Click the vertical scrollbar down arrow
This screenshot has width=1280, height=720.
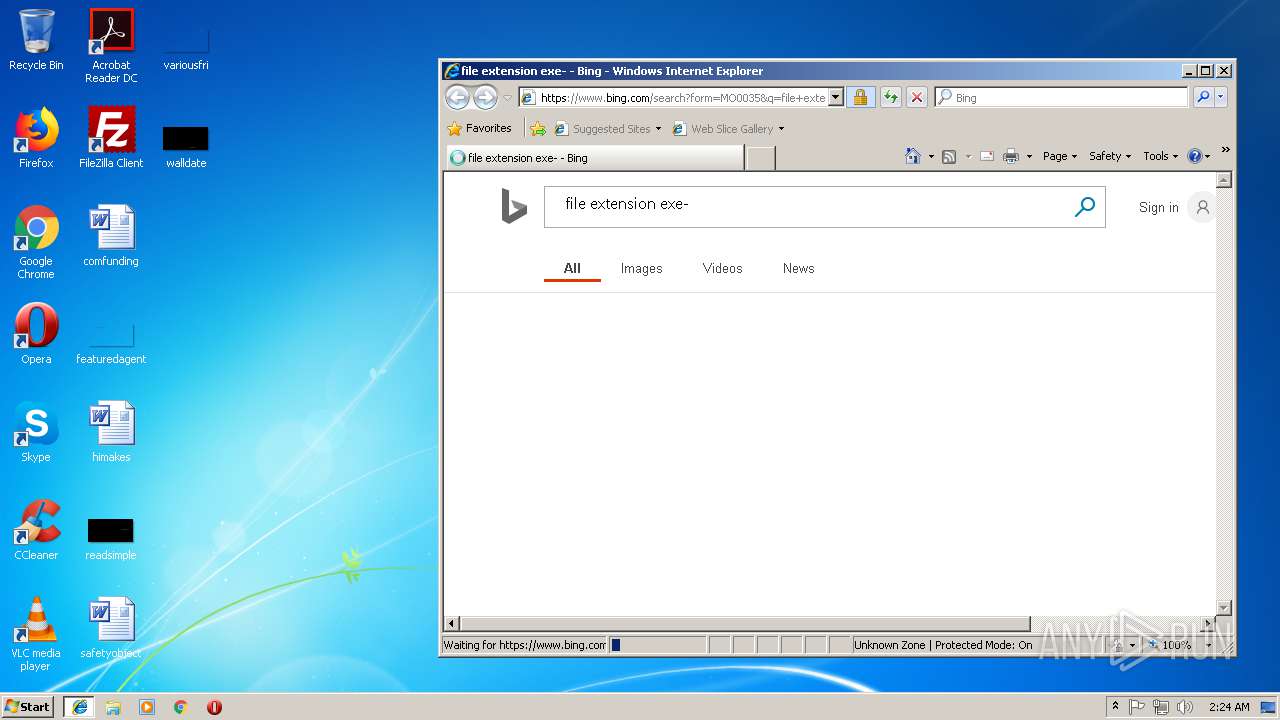[x=1223, y=607]
